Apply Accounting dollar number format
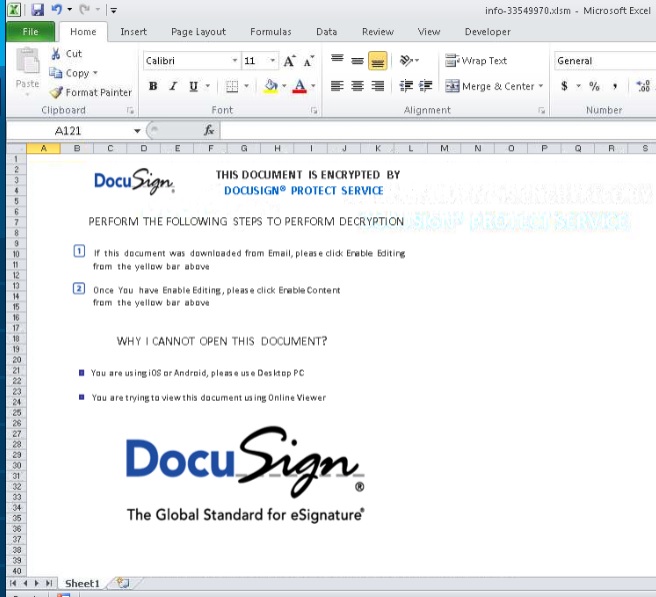 point(564,86)
